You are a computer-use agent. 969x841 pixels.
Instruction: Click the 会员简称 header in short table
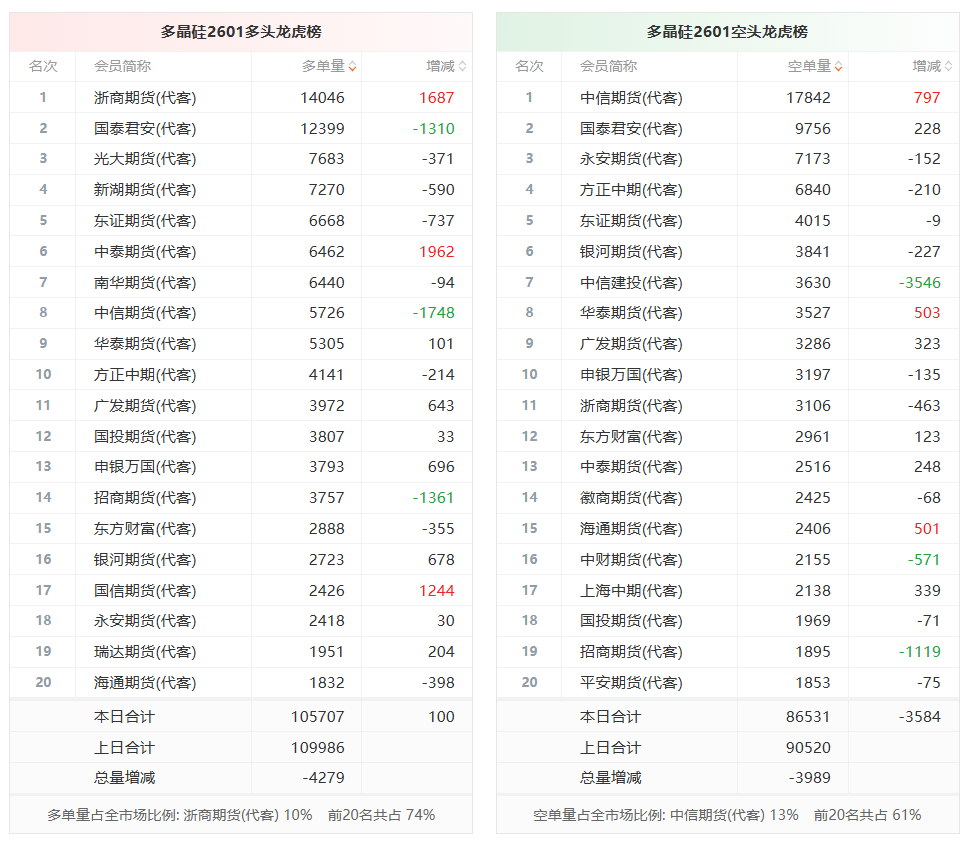[608, 66]
